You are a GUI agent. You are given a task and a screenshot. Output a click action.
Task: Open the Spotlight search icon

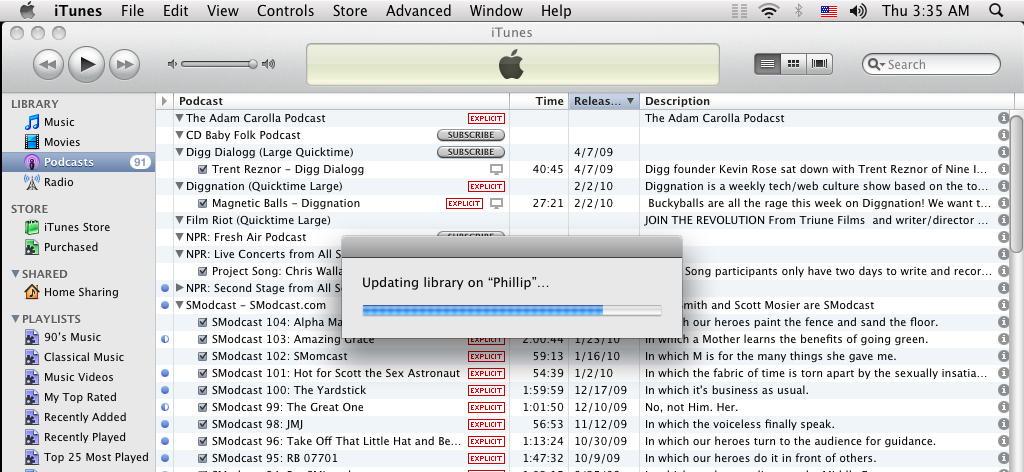996,10
